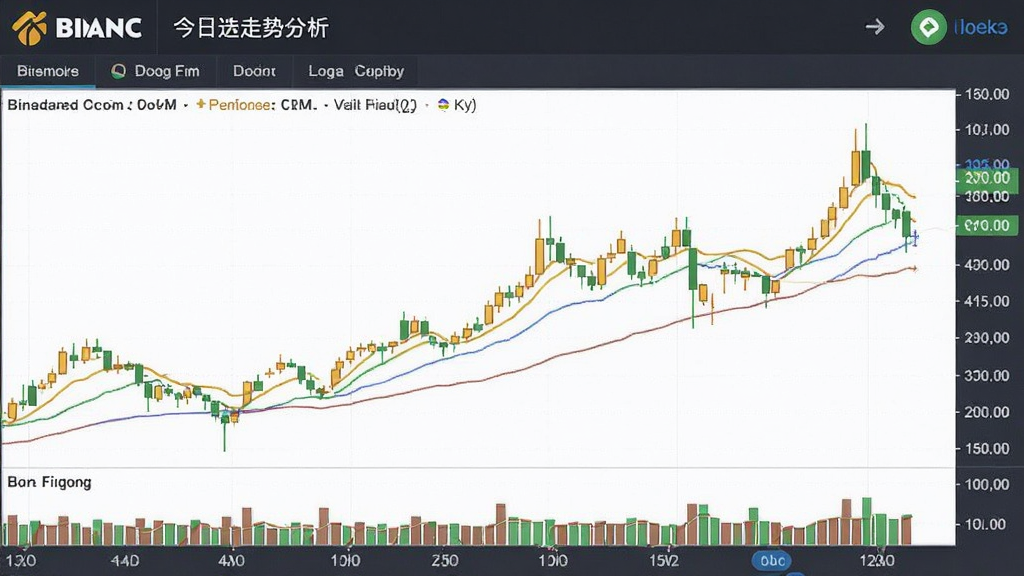Click the 250 time axis label
This screenshot has height=576, width=1024.
tap(445, 560)
